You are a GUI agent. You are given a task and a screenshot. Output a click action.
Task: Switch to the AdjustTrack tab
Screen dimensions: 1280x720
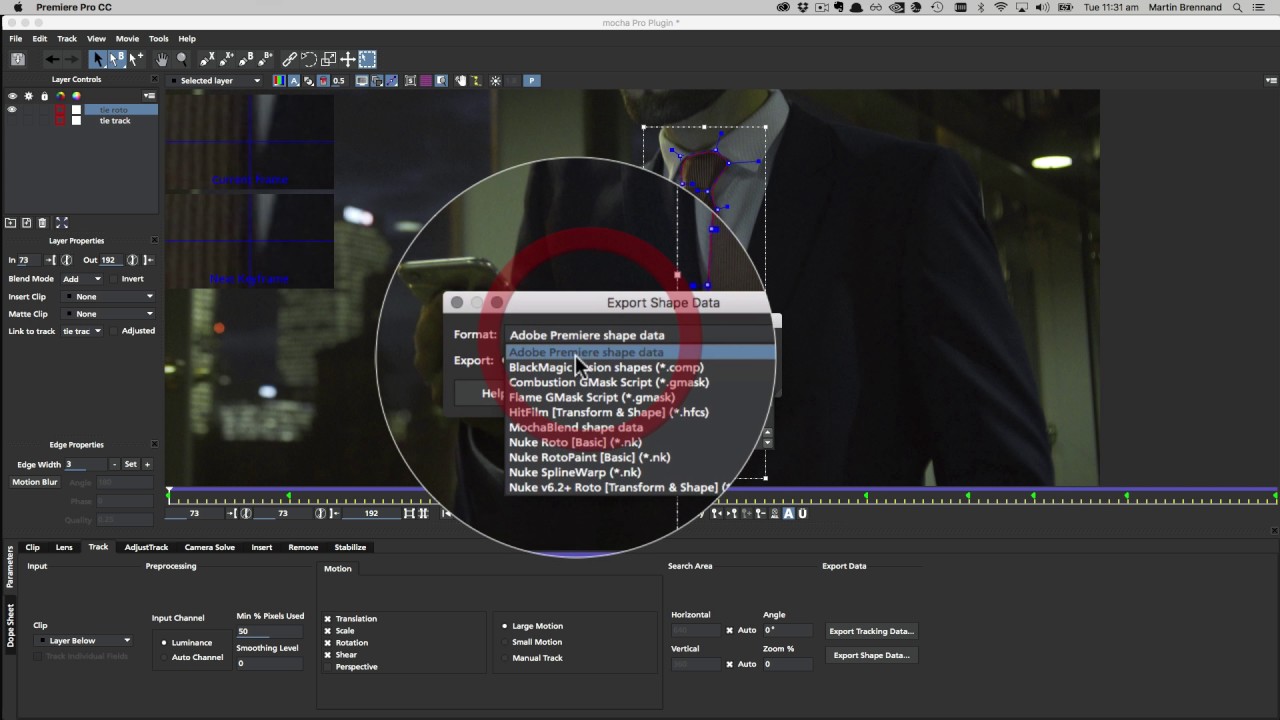tap(146, 547)
